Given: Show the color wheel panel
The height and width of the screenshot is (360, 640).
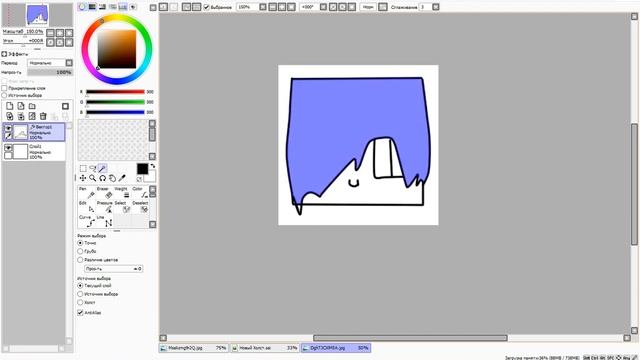Looking at the screenshot, I should pos(82,7).
